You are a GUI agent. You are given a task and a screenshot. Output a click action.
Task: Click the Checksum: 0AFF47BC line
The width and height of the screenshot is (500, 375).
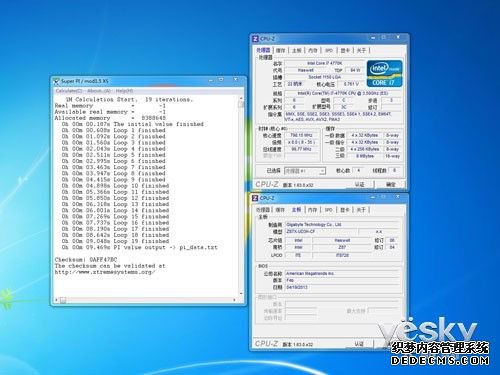86,259
